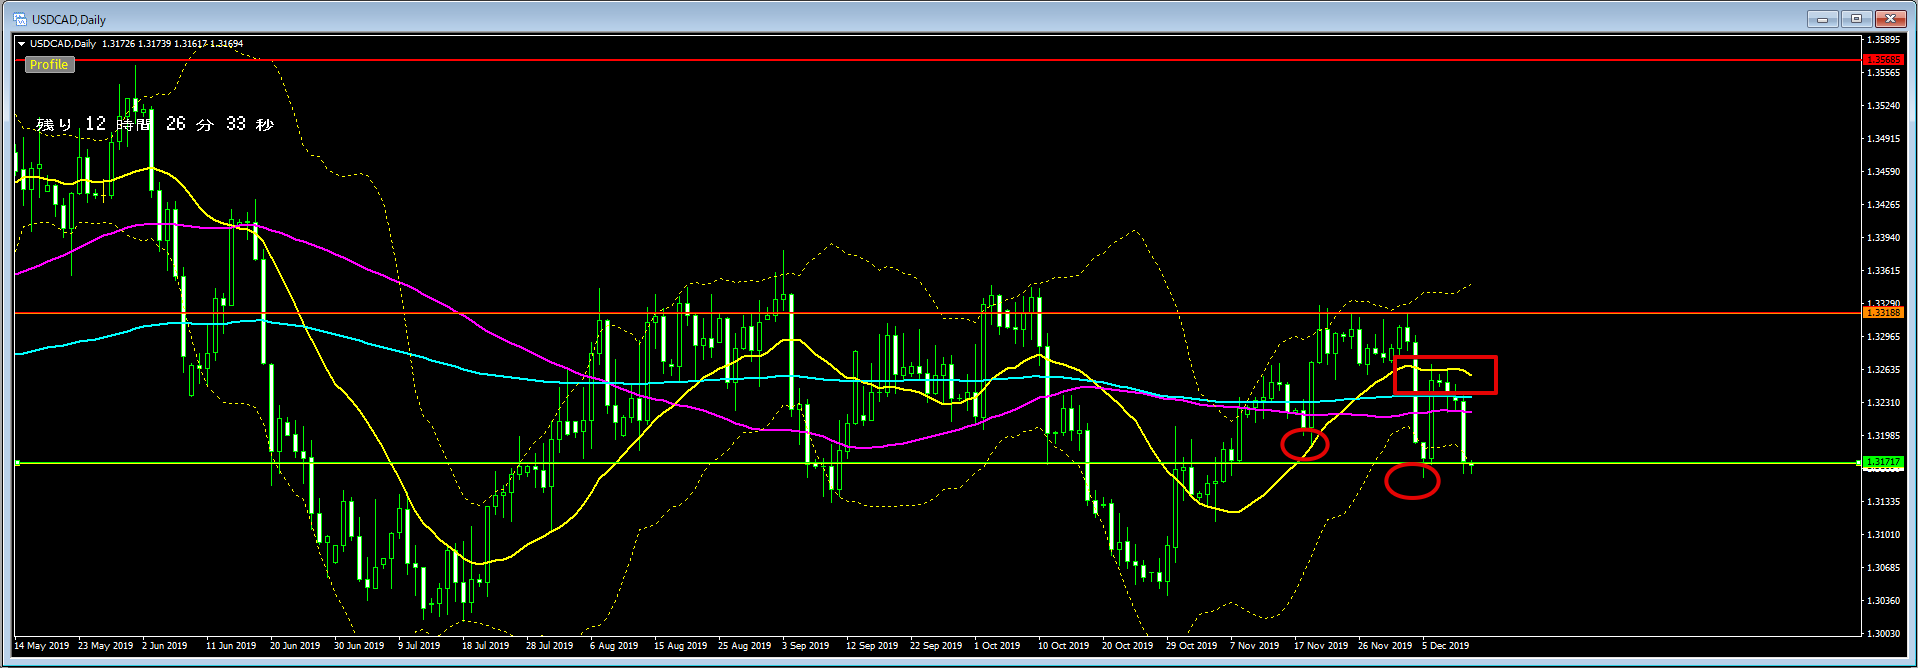Click the OHLC values text 1.31726 1.31739
The width and height of the screenshot is (1918, 668).
[x=136, y=44]
